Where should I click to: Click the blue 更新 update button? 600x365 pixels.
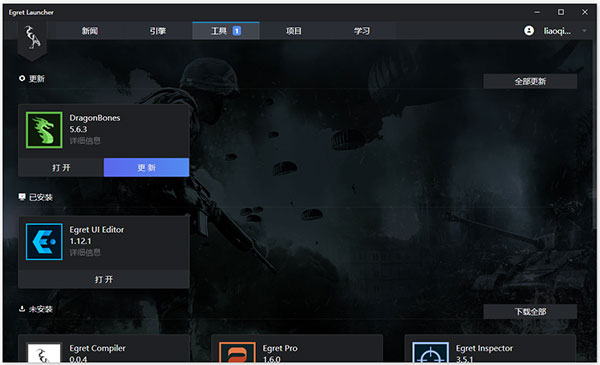click(x=147, y=168)
